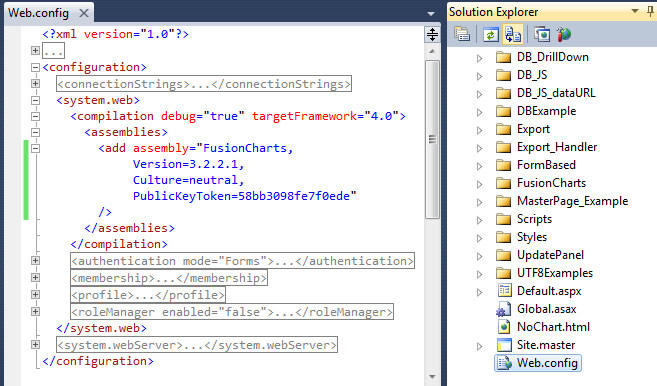Click the Properties icon in Solution Explorer toolbar
This screenshot has height=386, width=657.
pyautogui.click(x=462, y=34)
